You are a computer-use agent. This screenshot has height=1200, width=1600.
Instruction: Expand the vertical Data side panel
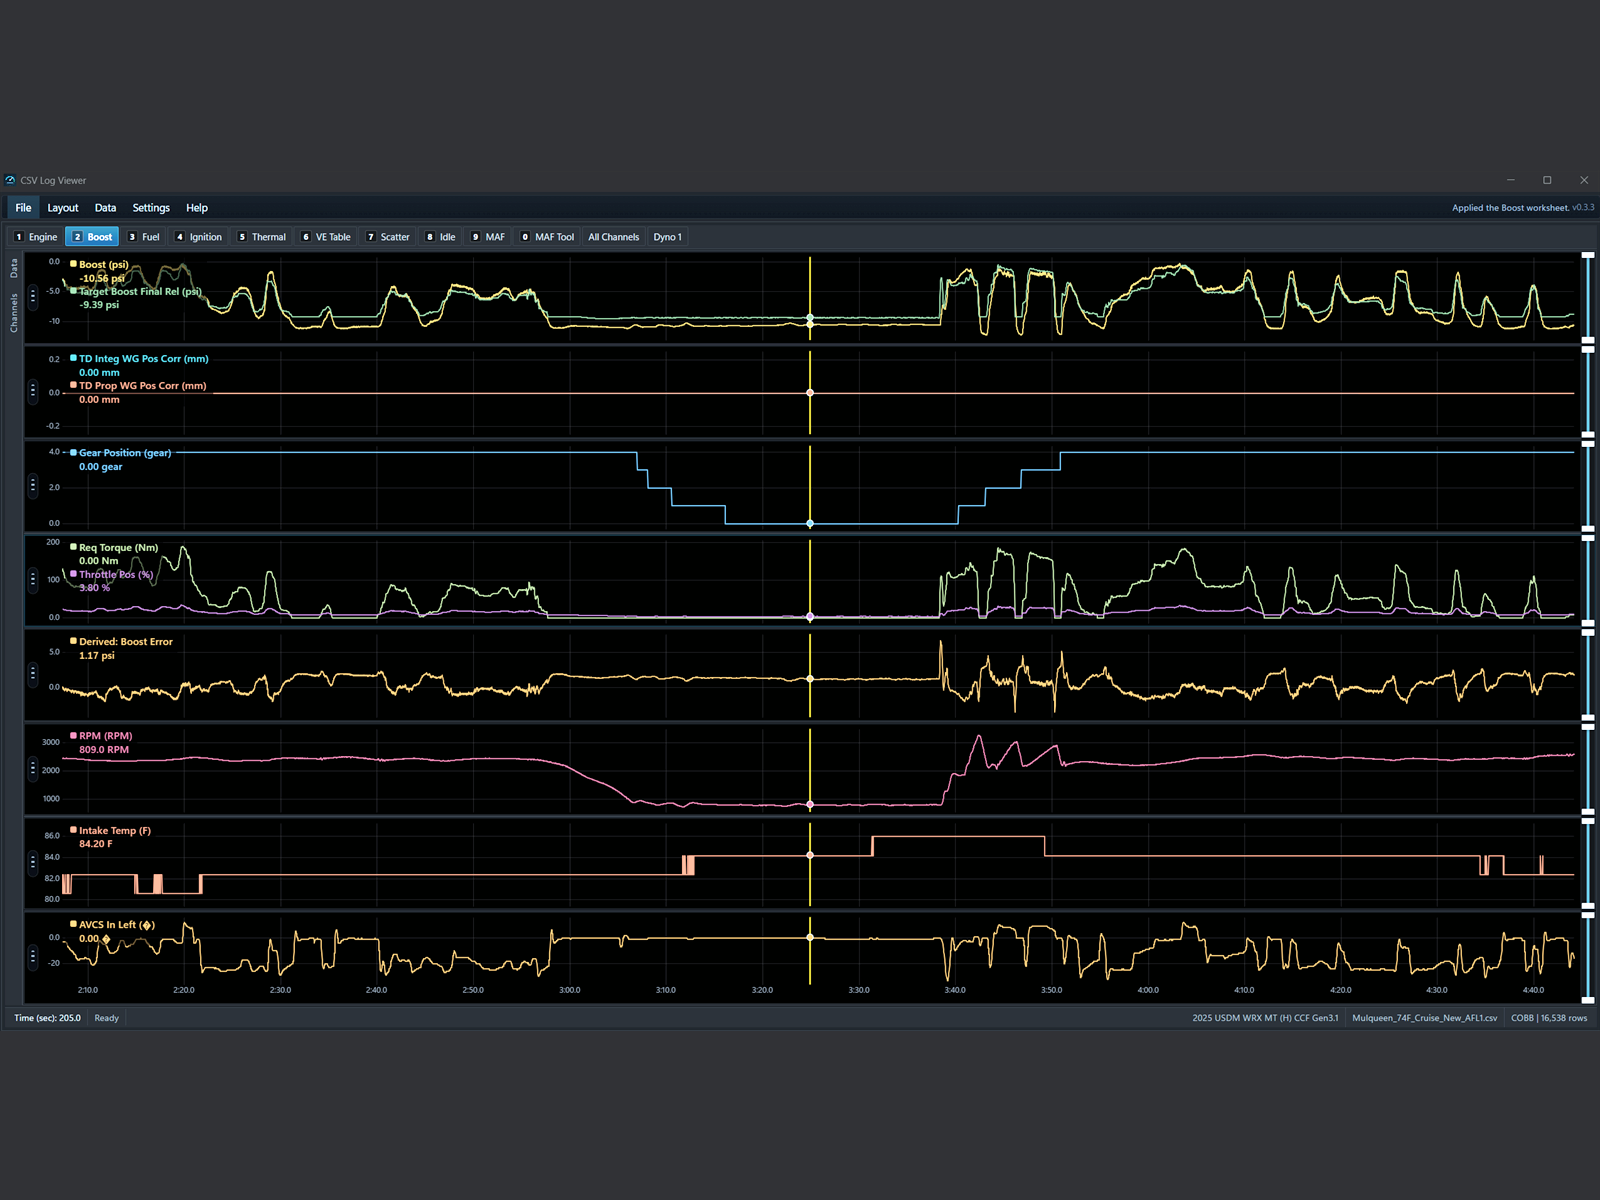coord(14,268)
